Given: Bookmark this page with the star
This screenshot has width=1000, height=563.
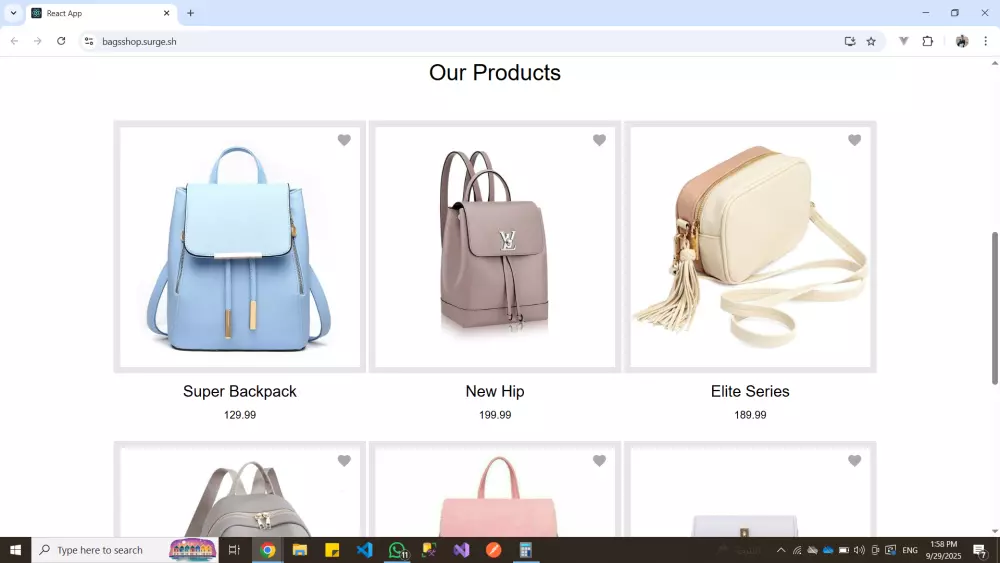Looking at the screenshot, I should pyautogui.click(x=871, y=41).
